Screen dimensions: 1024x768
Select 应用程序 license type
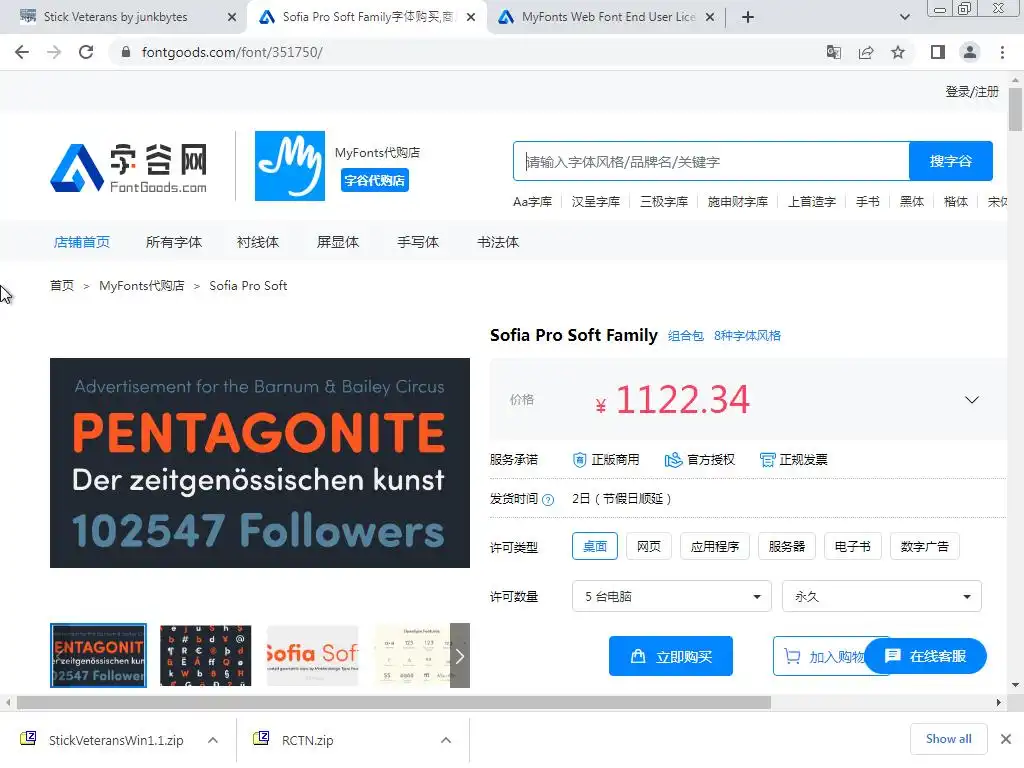pyautogui.click(x=715, y=546)
